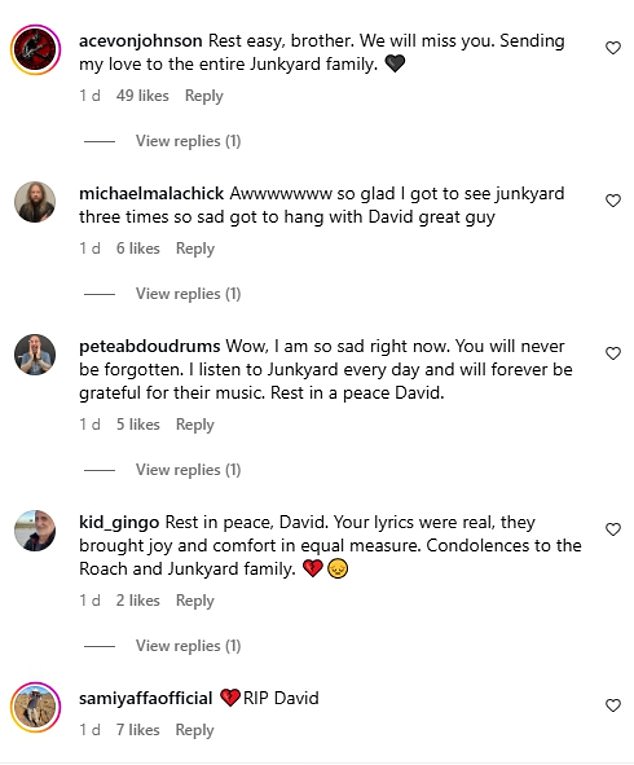This screenshot has height=765, width=634.
Task: View samiyaffaofficial's story avatar
Action: point(34,706)
